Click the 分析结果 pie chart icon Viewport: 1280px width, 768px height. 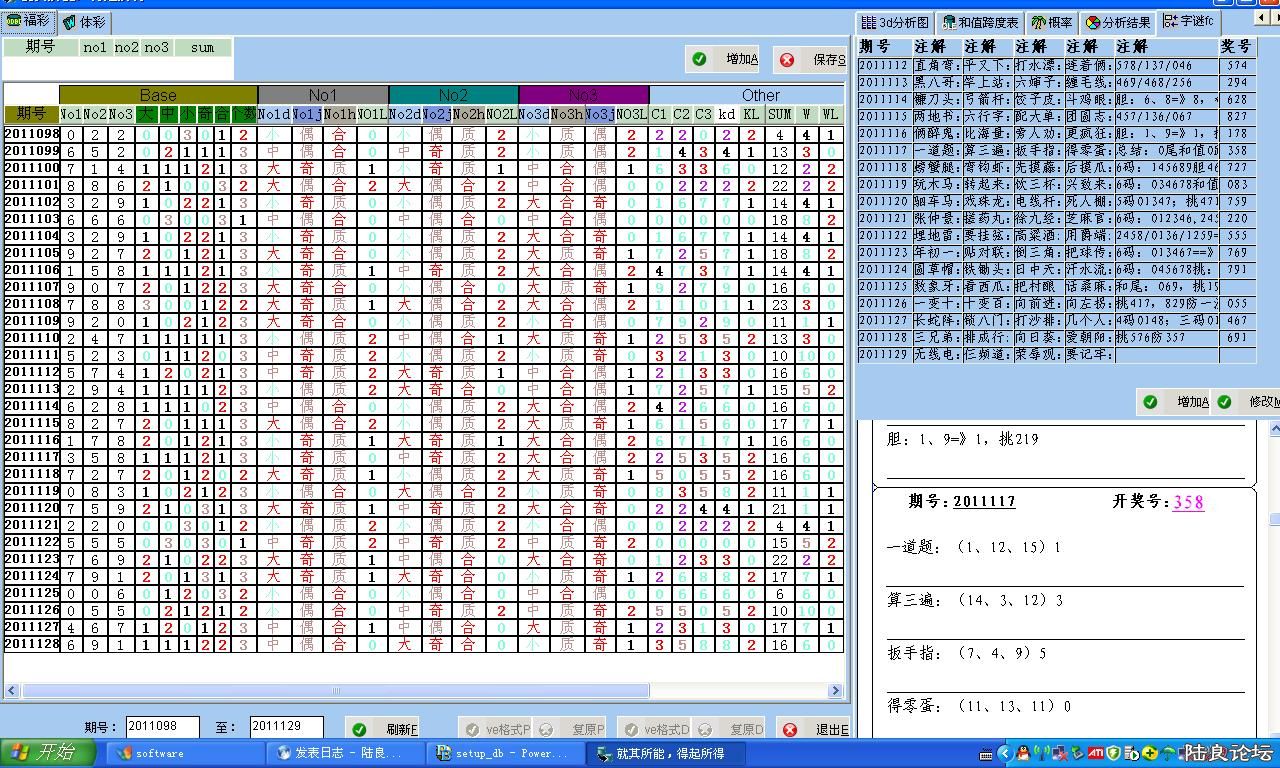(1093, 22)
